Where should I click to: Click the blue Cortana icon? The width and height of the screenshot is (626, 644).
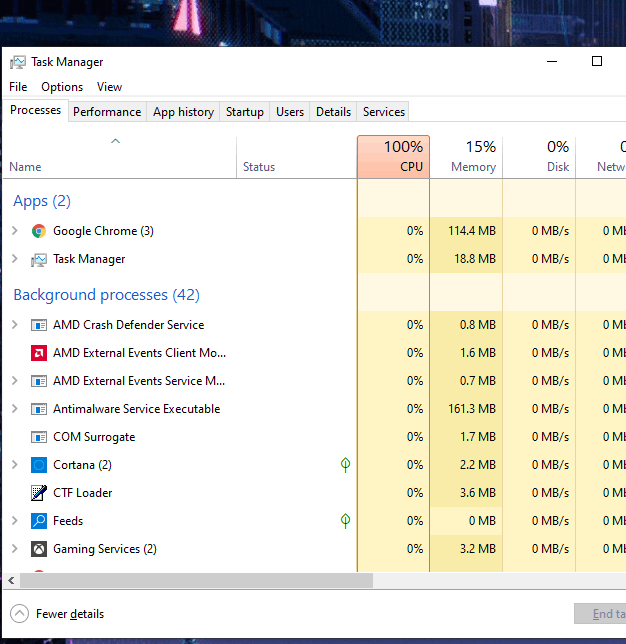pyautogui.click(x=39, y=465)
